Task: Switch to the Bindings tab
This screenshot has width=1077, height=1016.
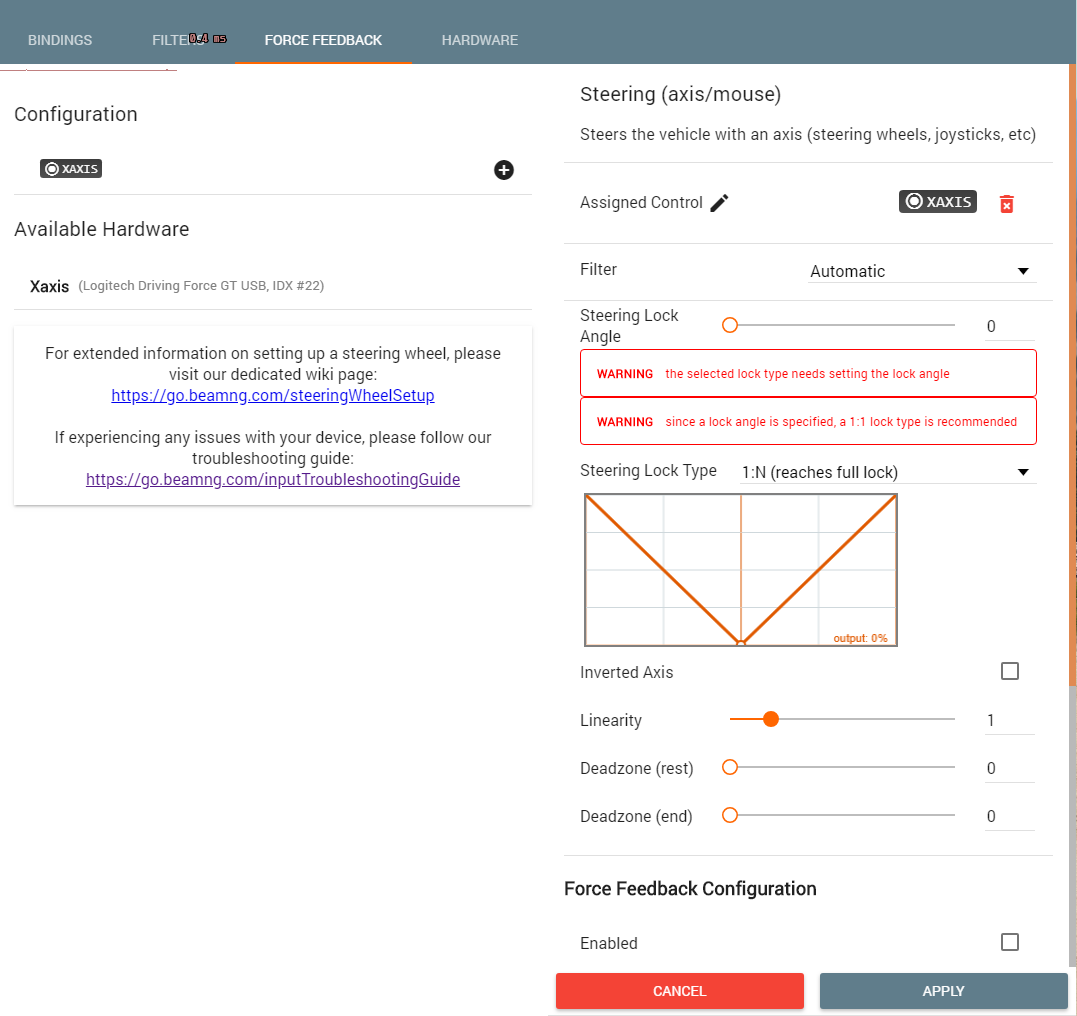Action: click(60, 40)
